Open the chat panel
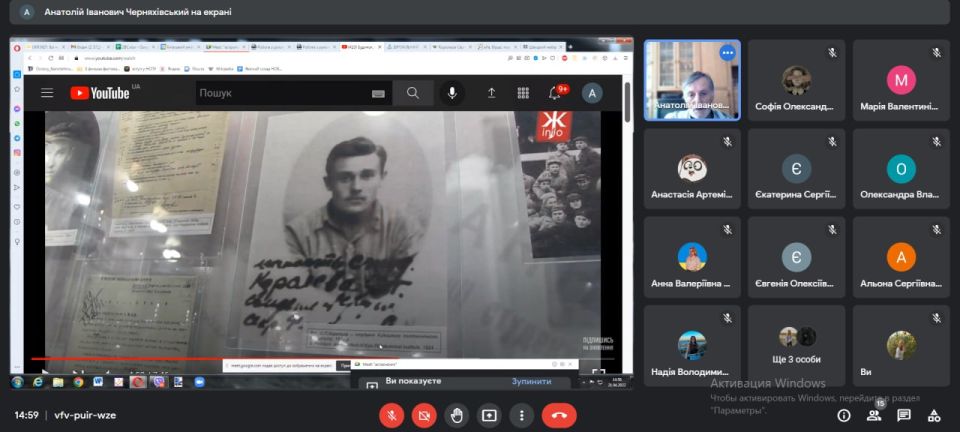960x432 pixels. [904, 415]
